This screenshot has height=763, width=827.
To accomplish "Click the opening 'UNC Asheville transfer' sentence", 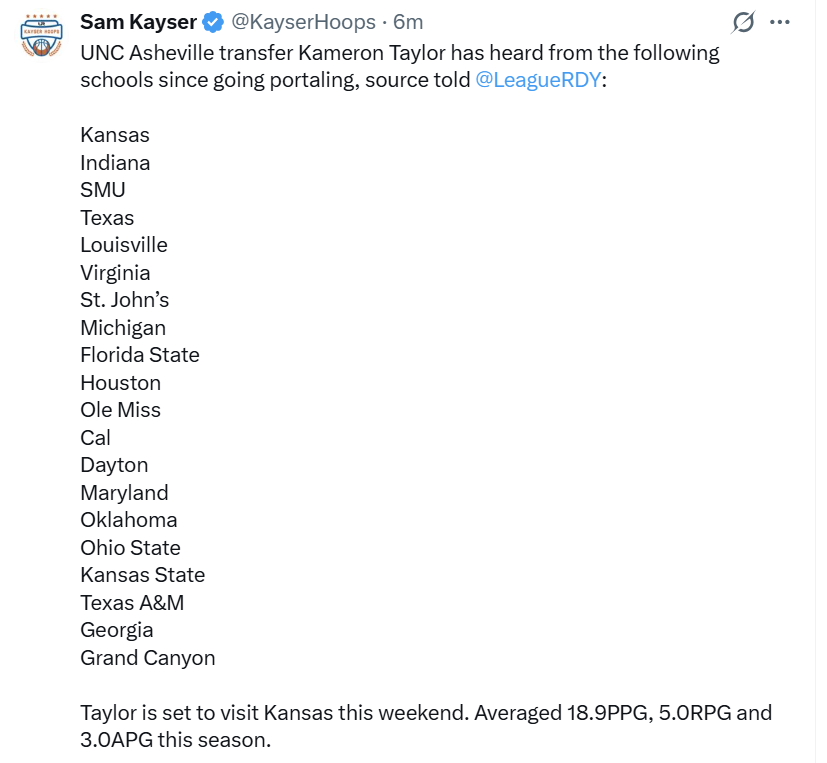I will (400, 53).
